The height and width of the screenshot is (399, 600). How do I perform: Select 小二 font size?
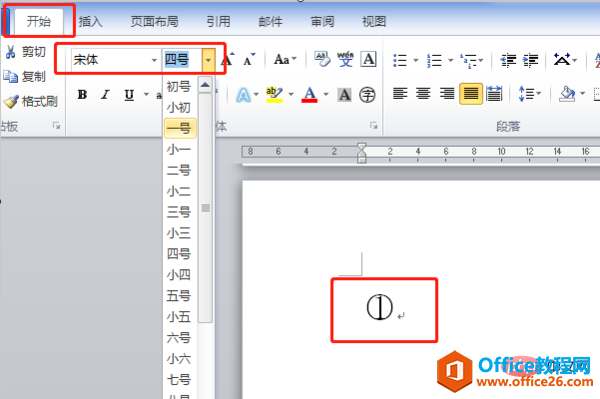(179, 191)
